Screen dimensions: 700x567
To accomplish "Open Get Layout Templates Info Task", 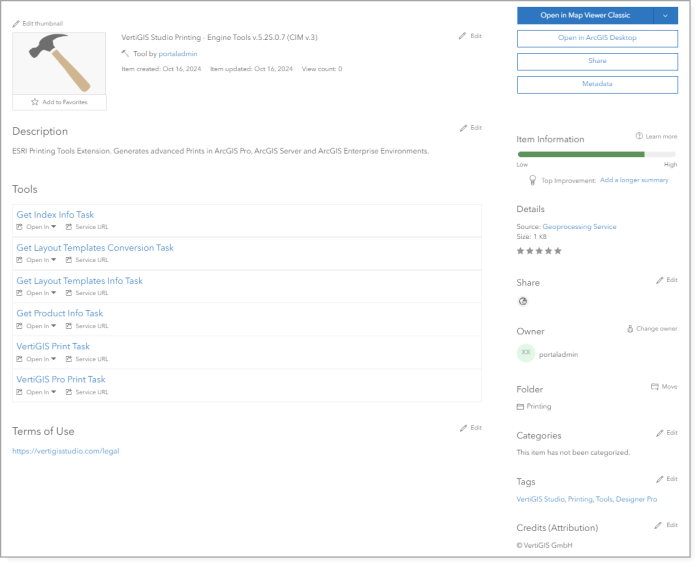I will click(x=79, y=281).
